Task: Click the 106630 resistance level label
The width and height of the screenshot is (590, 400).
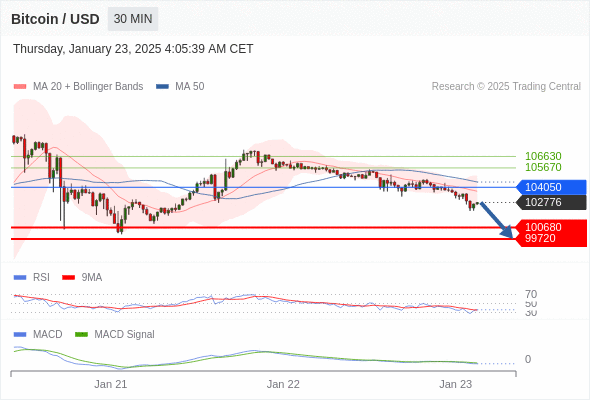Action: coord(543,156)
